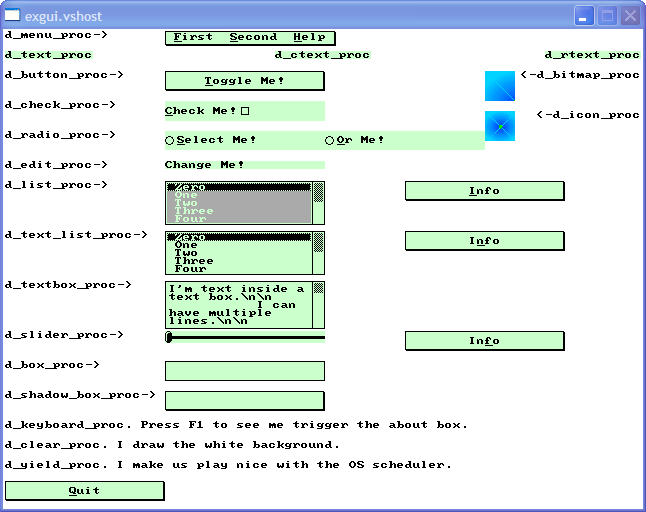
Task: Choose the "Or Me!" radio button
Action: click(330, 141)
